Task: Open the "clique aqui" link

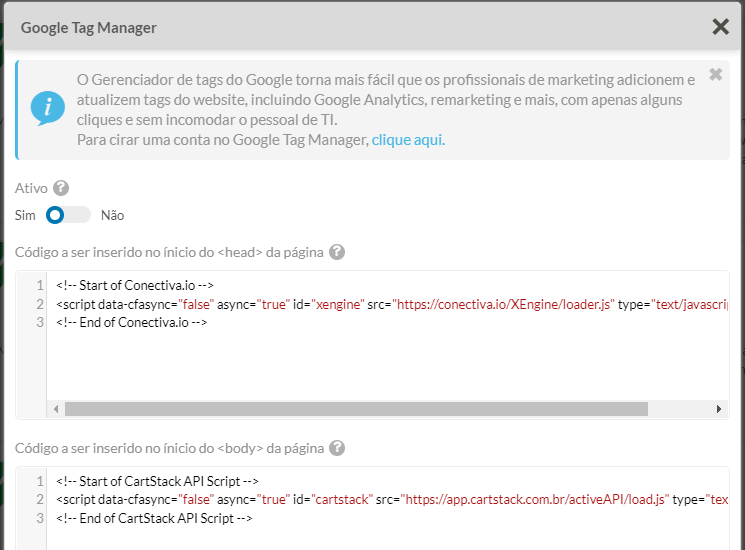Action: pos(408,140)
